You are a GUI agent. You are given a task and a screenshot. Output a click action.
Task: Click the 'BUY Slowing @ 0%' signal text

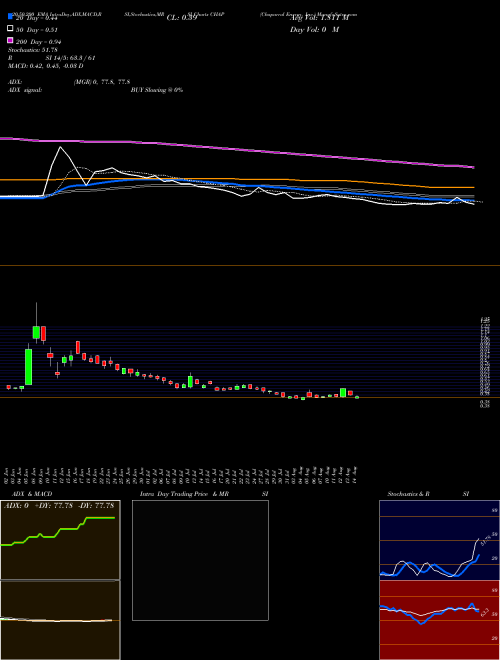[157, 90]
